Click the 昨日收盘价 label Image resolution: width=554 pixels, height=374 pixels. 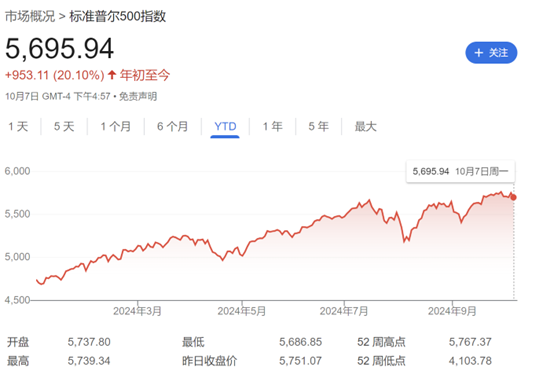pyautogui.click(x=210, y=361)
